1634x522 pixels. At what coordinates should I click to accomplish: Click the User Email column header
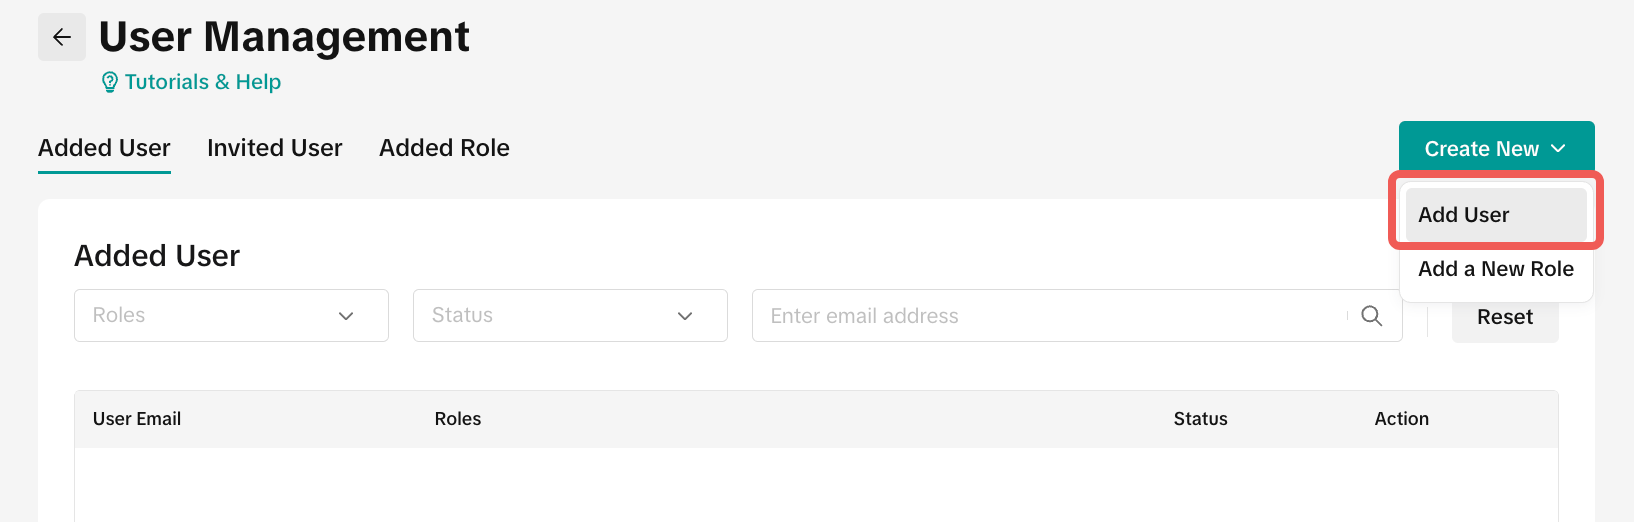pos(137,419)
